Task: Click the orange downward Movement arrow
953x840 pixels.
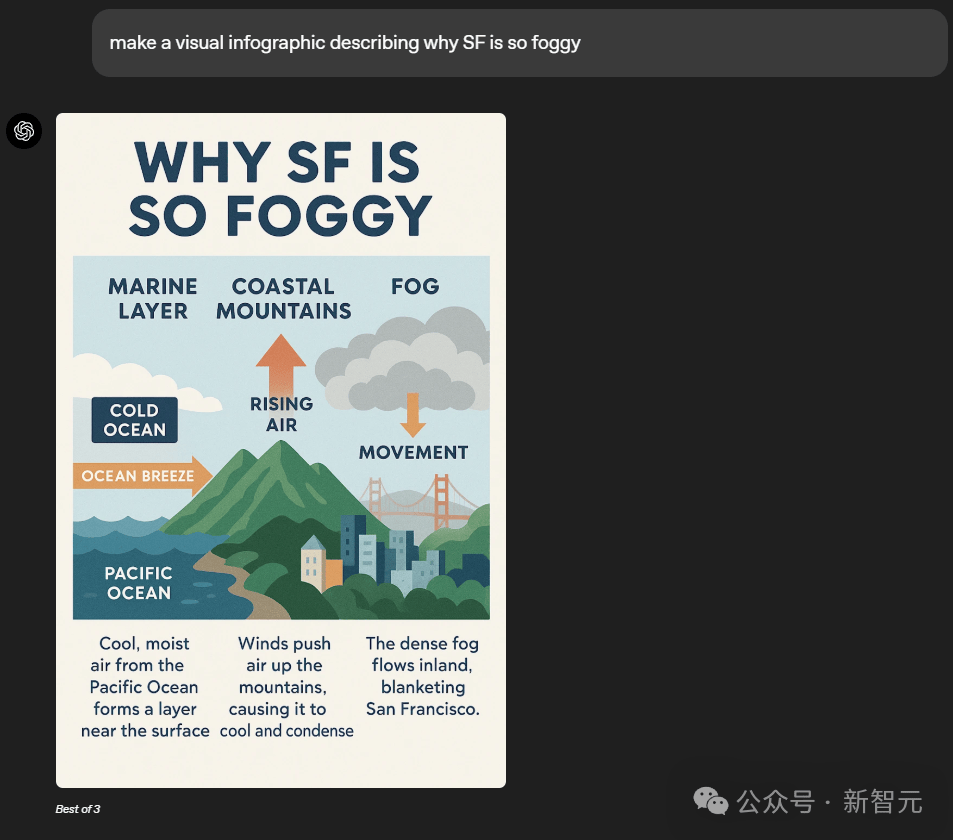Action: point(413,415)
